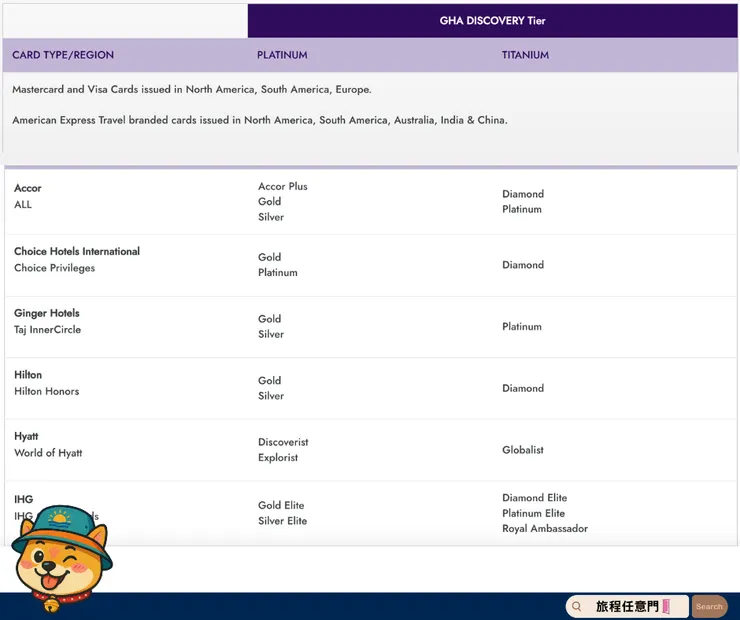Click Gold in the Hilton row
This screenshot has height=620, width=740.
pyautogui.click(x=269, y=381)
